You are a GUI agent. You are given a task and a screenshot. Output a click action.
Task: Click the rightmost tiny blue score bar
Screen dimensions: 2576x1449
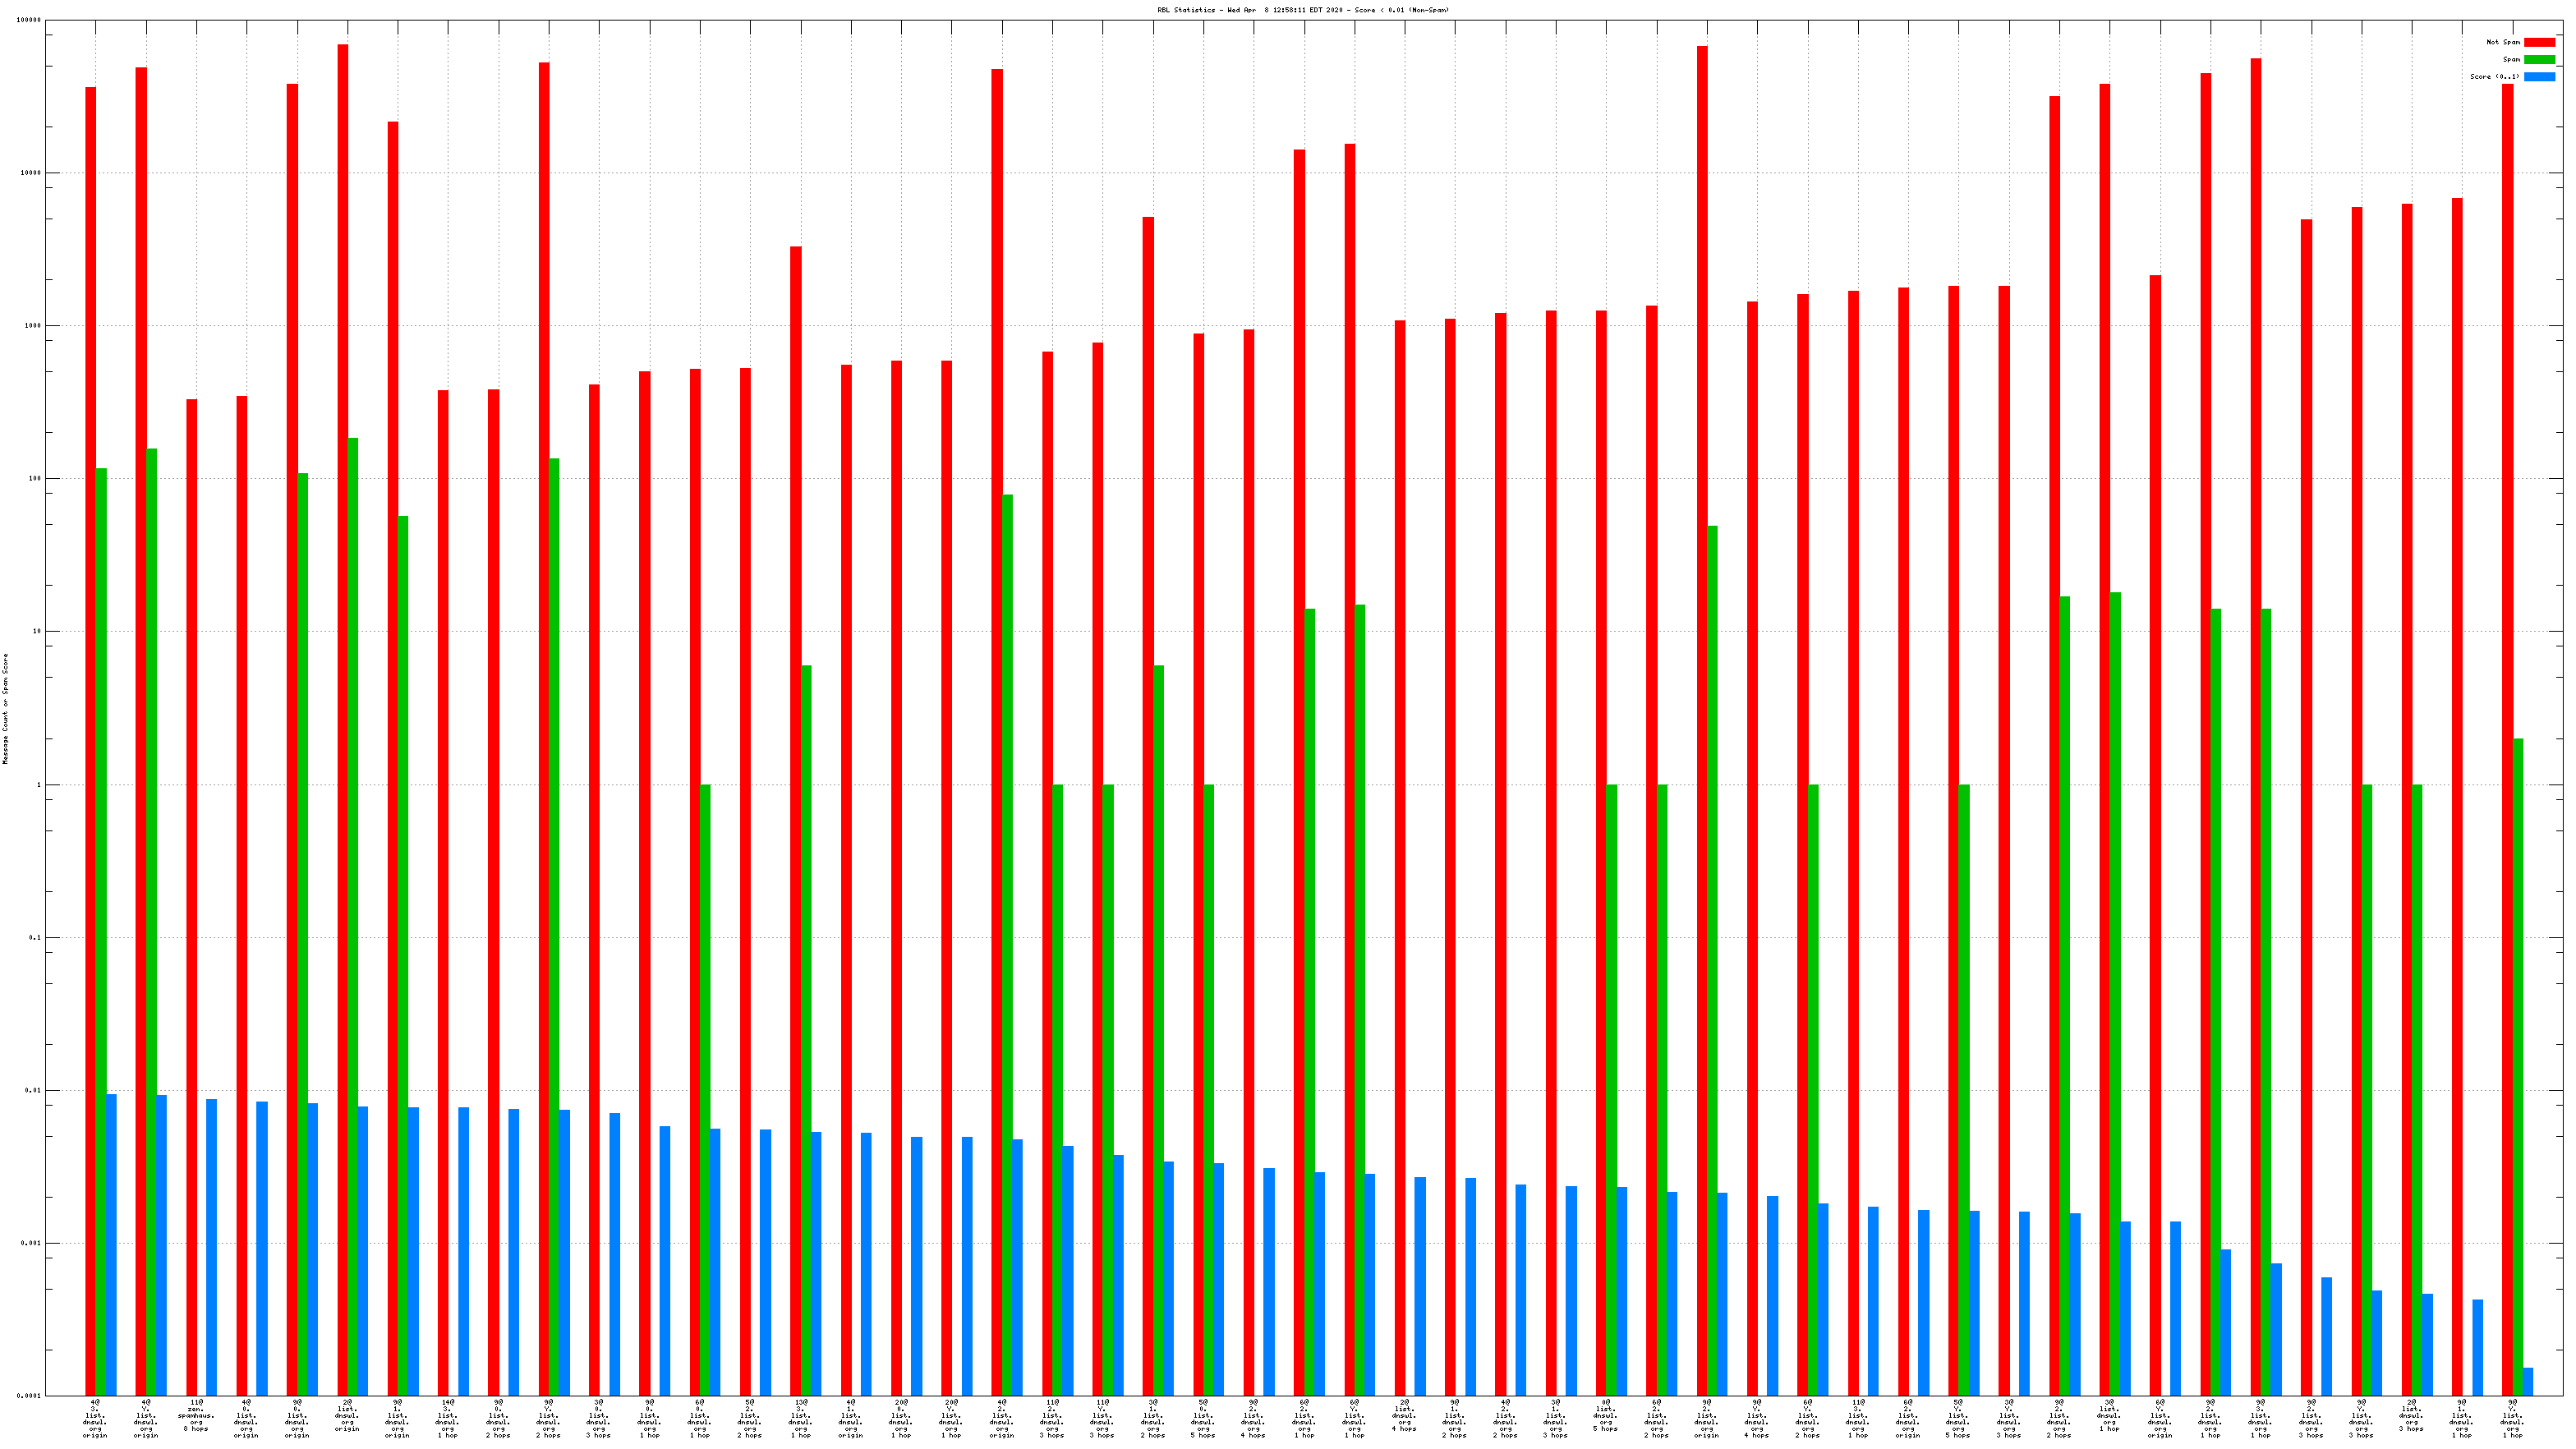click(2528, 1382)
